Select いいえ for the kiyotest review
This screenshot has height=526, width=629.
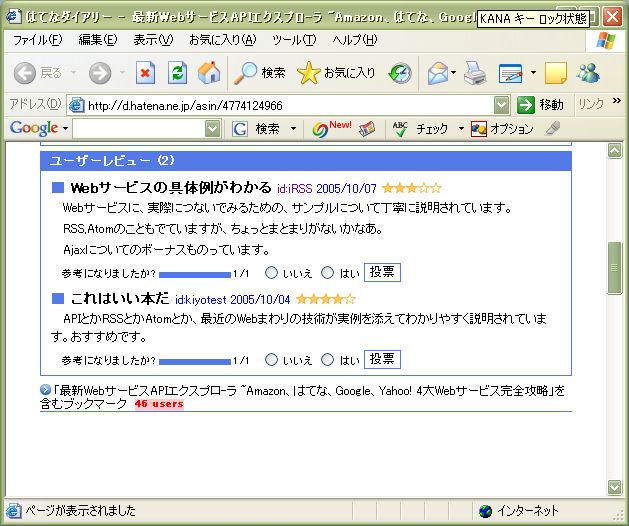(x=272, y=359)
